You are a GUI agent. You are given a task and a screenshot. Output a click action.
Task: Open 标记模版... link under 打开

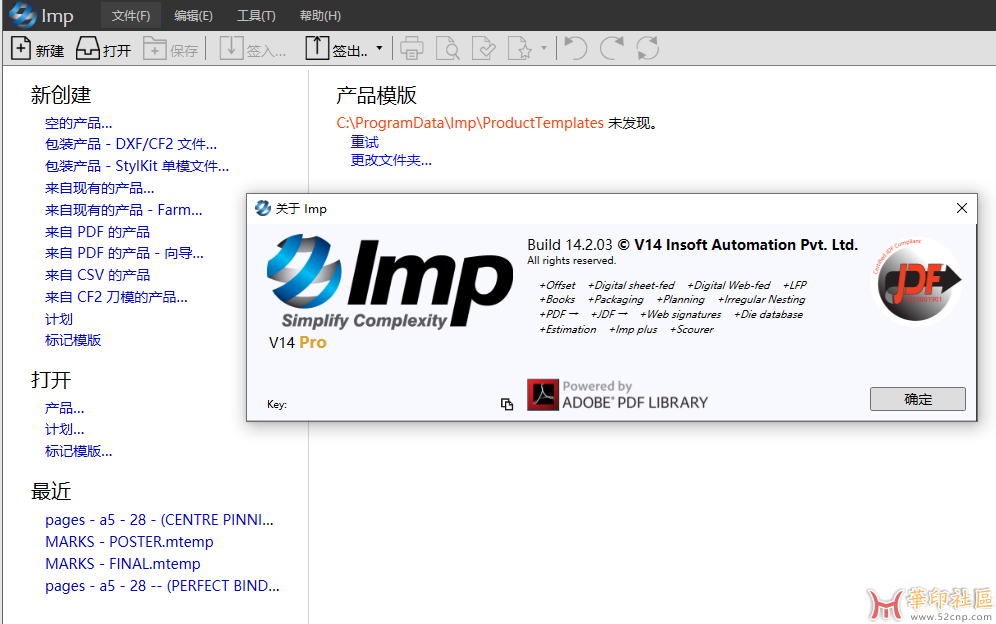(78, 451)
